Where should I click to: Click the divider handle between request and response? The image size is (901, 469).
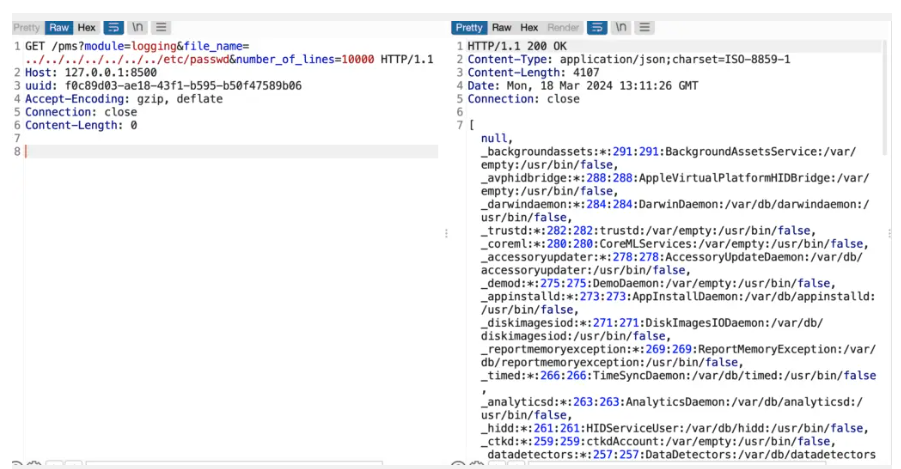click(x=446, y=233)
